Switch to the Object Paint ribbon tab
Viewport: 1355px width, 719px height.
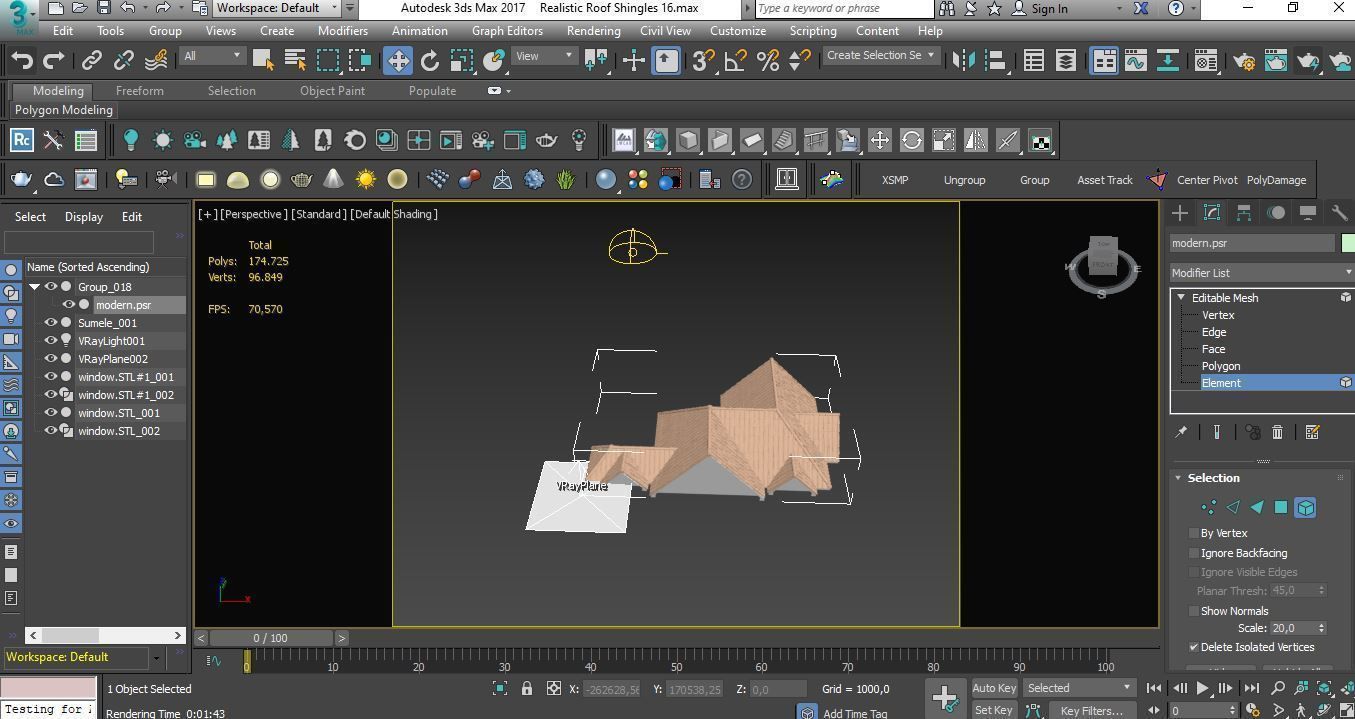[x=332, y=91]
